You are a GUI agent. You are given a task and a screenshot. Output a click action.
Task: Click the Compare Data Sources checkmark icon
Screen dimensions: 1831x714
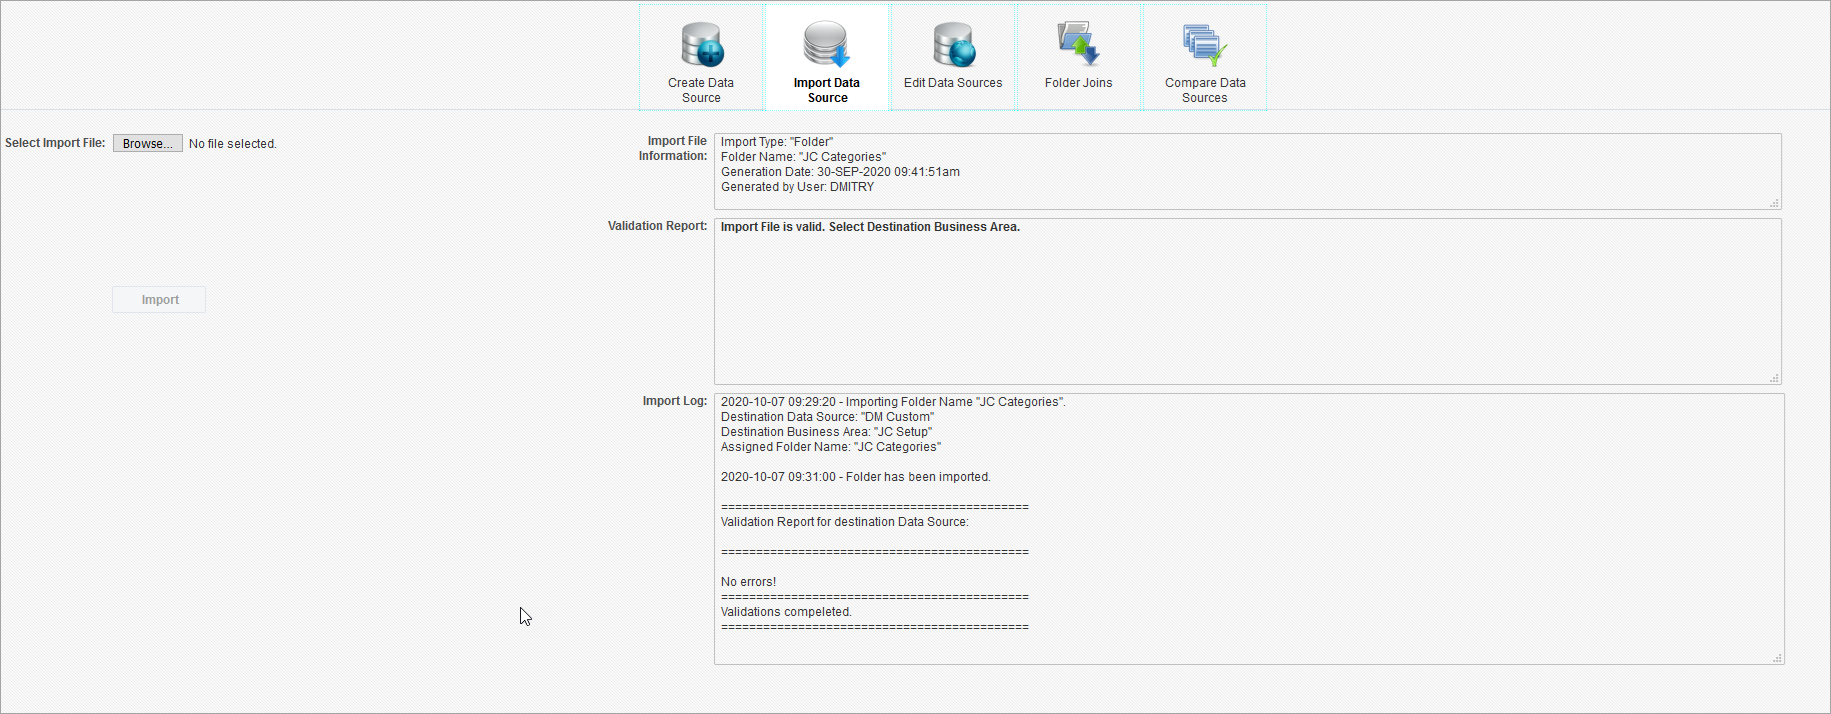tap(1204, 45)
